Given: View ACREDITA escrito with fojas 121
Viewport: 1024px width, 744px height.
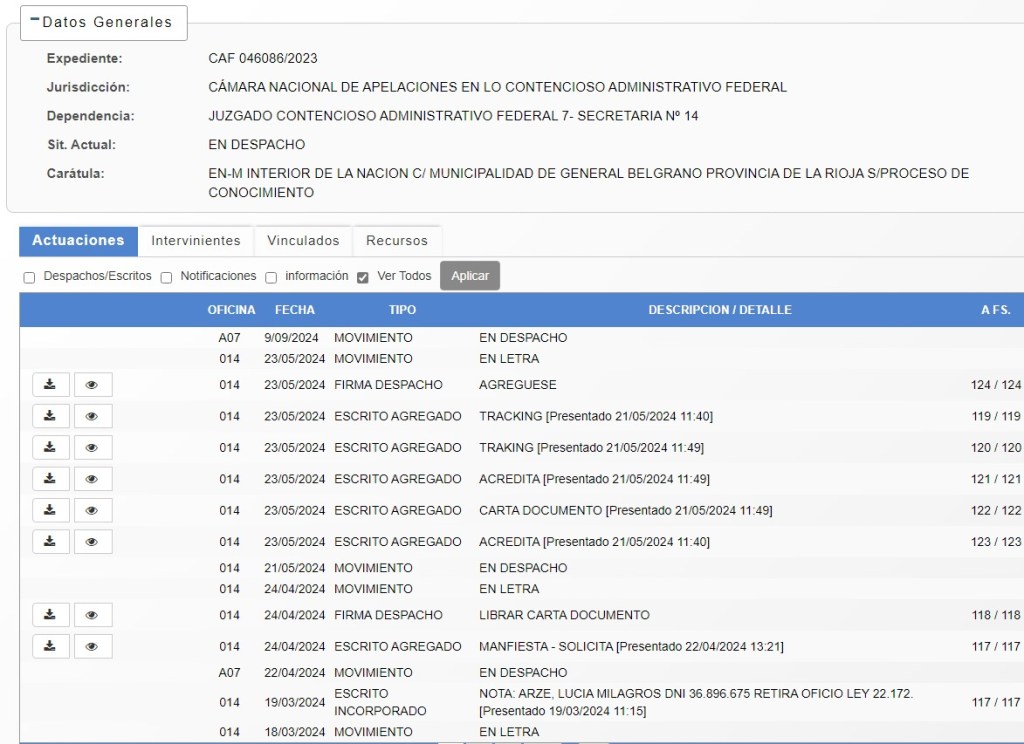Looking at the screenshot, I should [93, 479].
